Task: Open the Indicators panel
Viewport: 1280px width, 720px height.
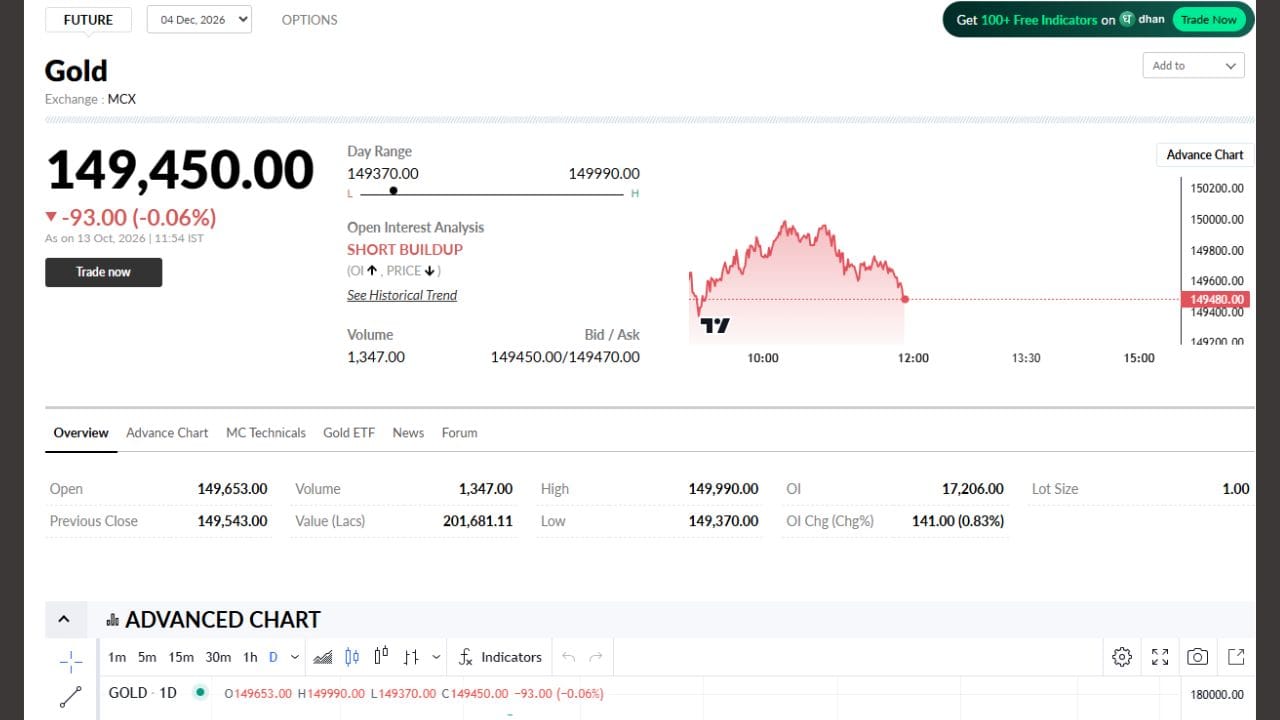Action: point(500,657)
